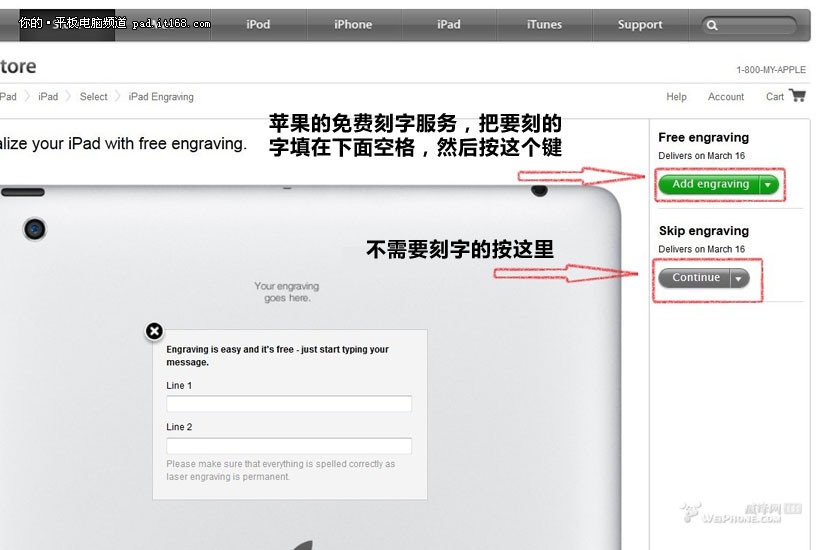Viewport: 825px width, 550px height.
Task: Open the Help link
Action: pos(676,97)
